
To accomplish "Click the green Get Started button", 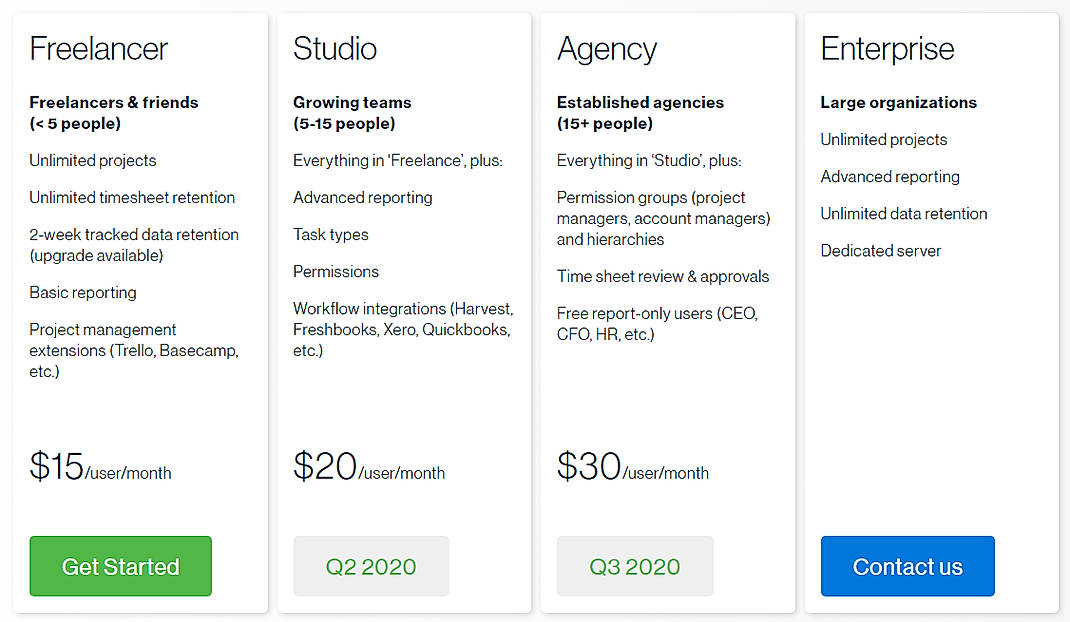I will click(x=120, y=566).
